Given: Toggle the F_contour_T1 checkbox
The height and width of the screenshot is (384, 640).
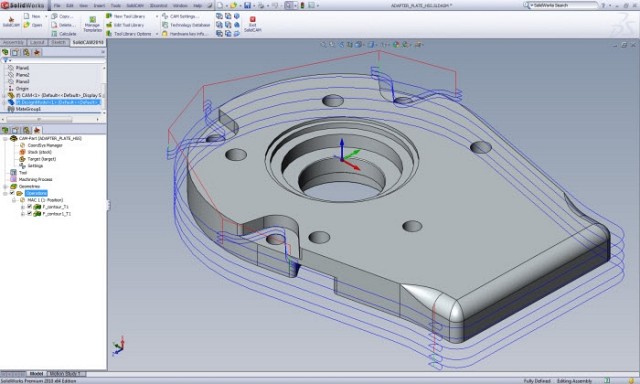Looking at the screenshot, I should 29,206.
